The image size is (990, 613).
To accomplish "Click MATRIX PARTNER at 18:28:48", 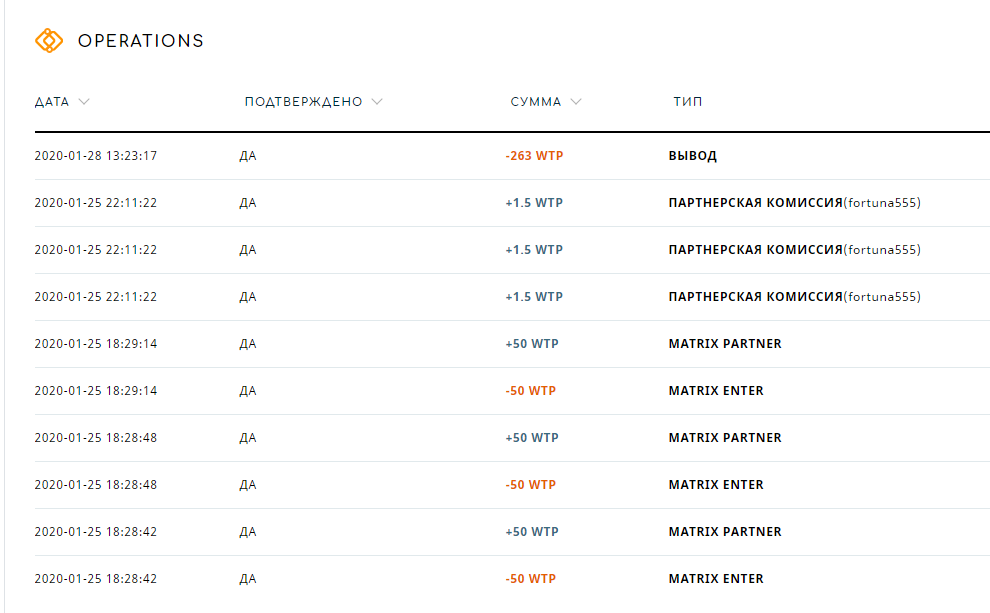I will (x=725, y=437).
